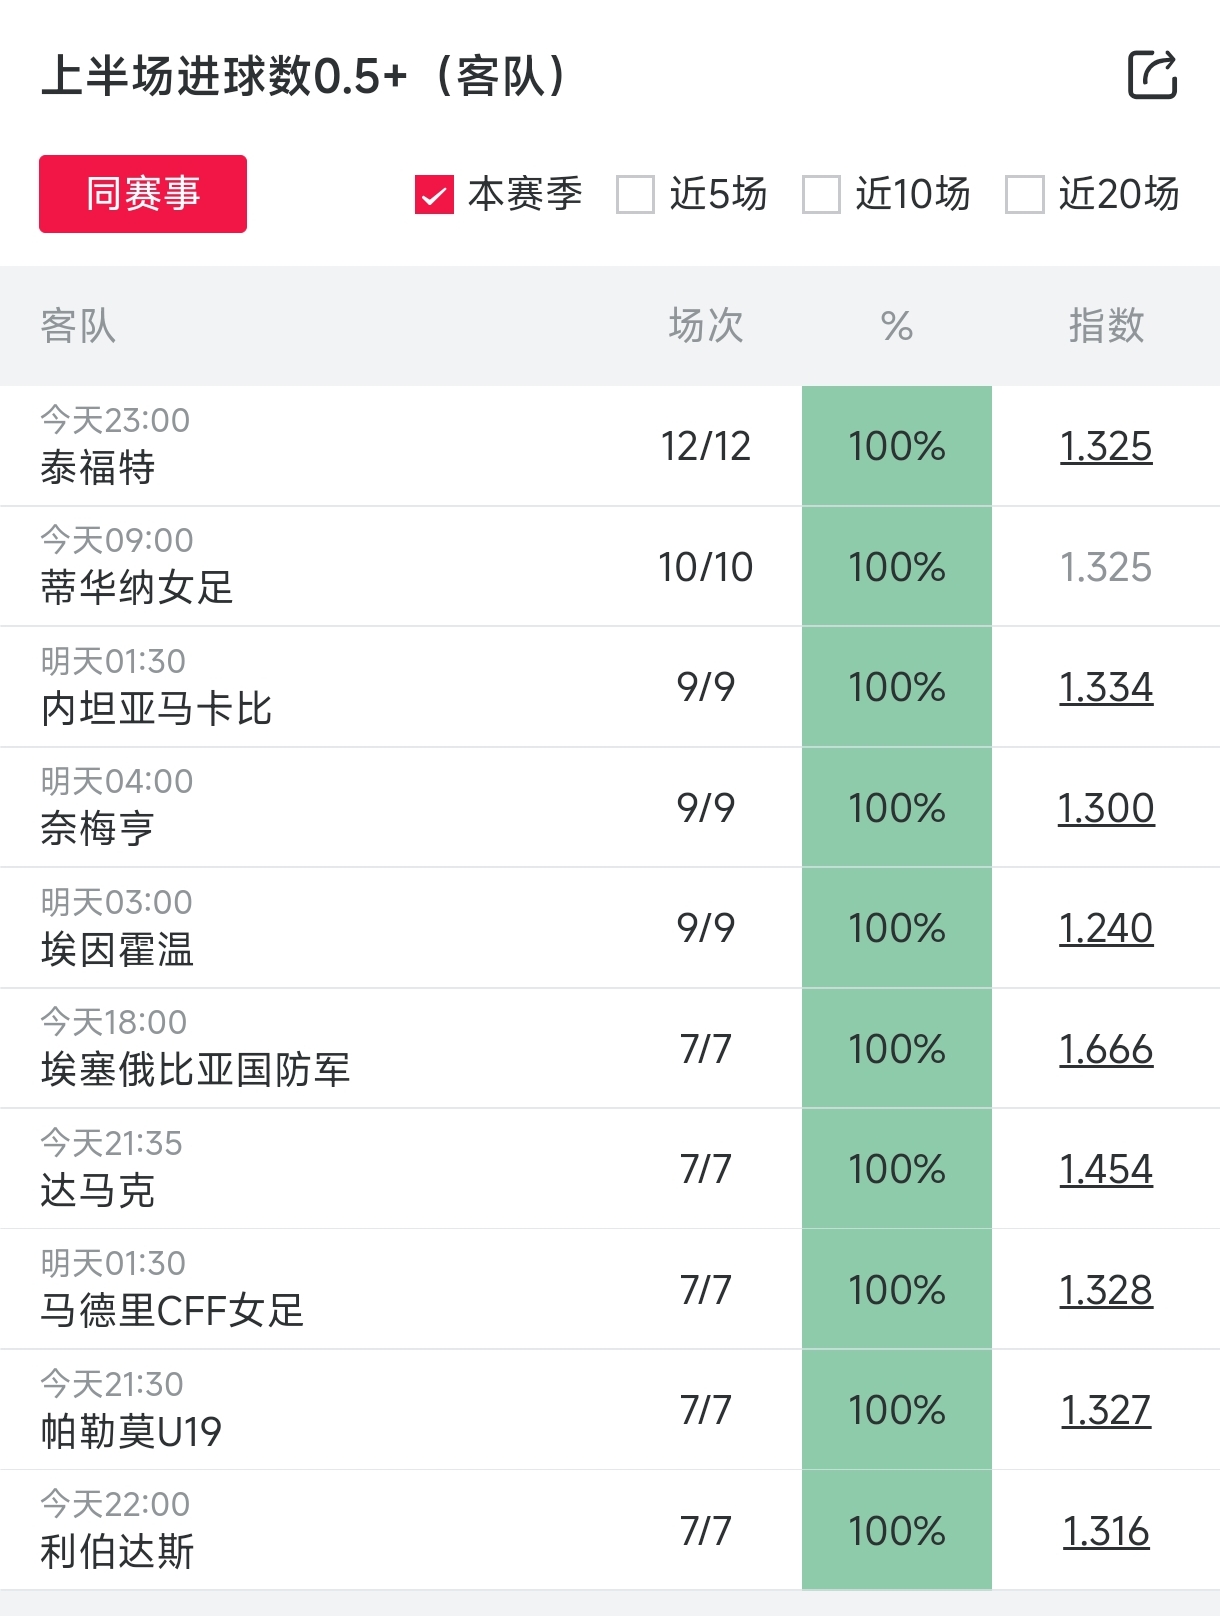Sort by the 指数 column header
Viewport: 1220px width, 1616px height.
click(1106, 326)
